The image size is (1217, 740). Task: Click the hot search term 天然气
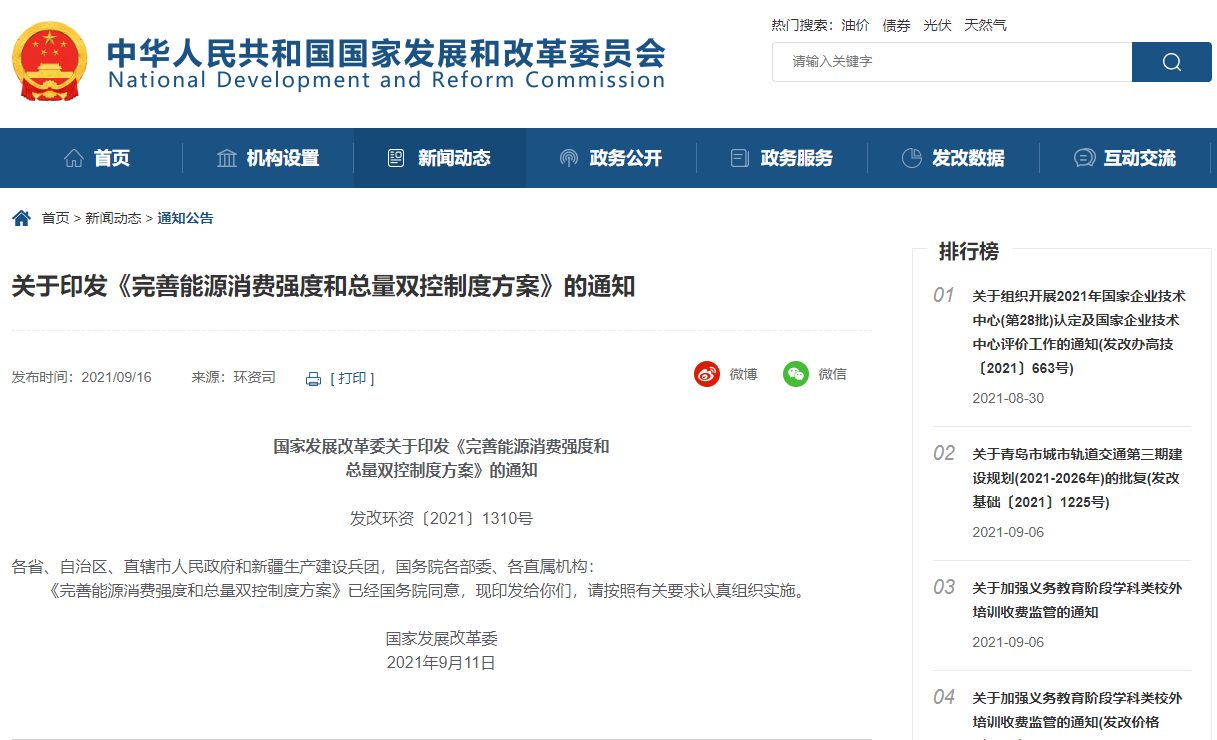coord(985,25)
